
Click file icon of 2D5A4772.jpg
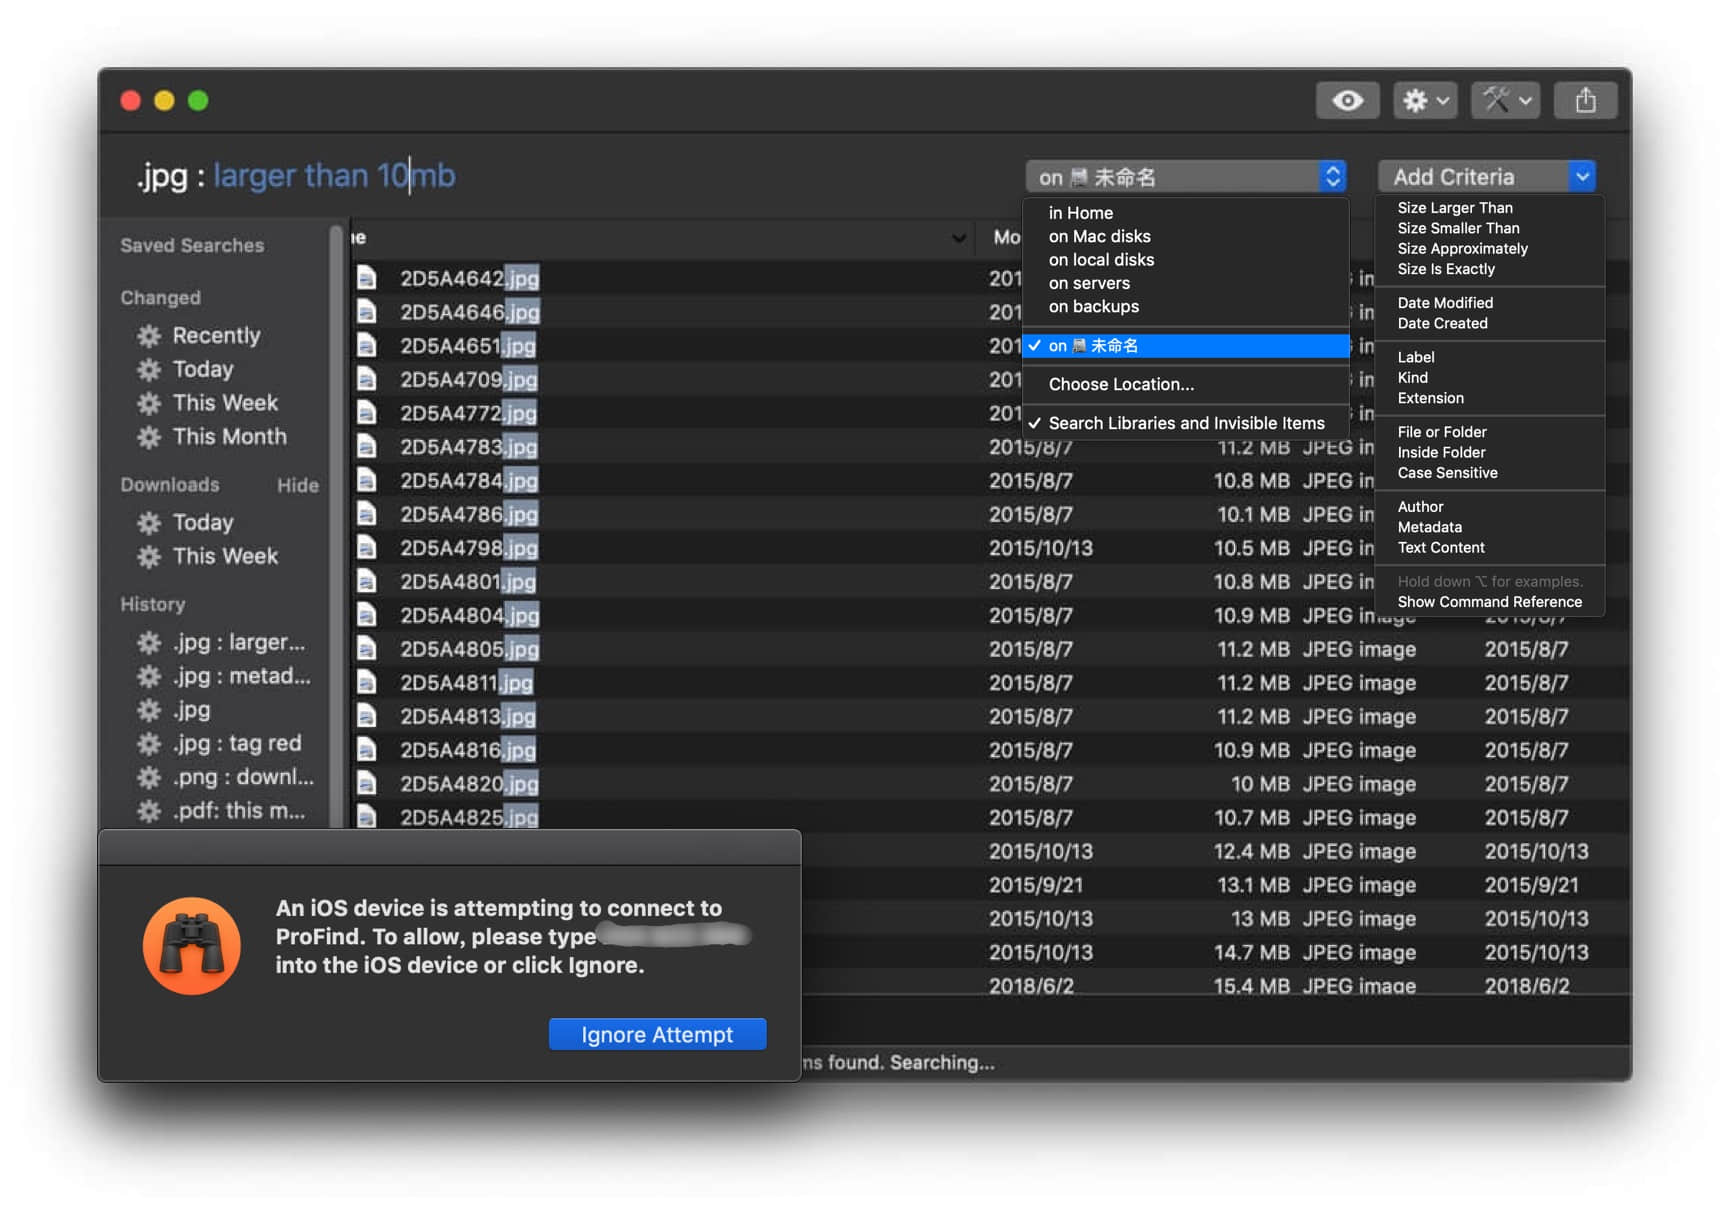367,413
